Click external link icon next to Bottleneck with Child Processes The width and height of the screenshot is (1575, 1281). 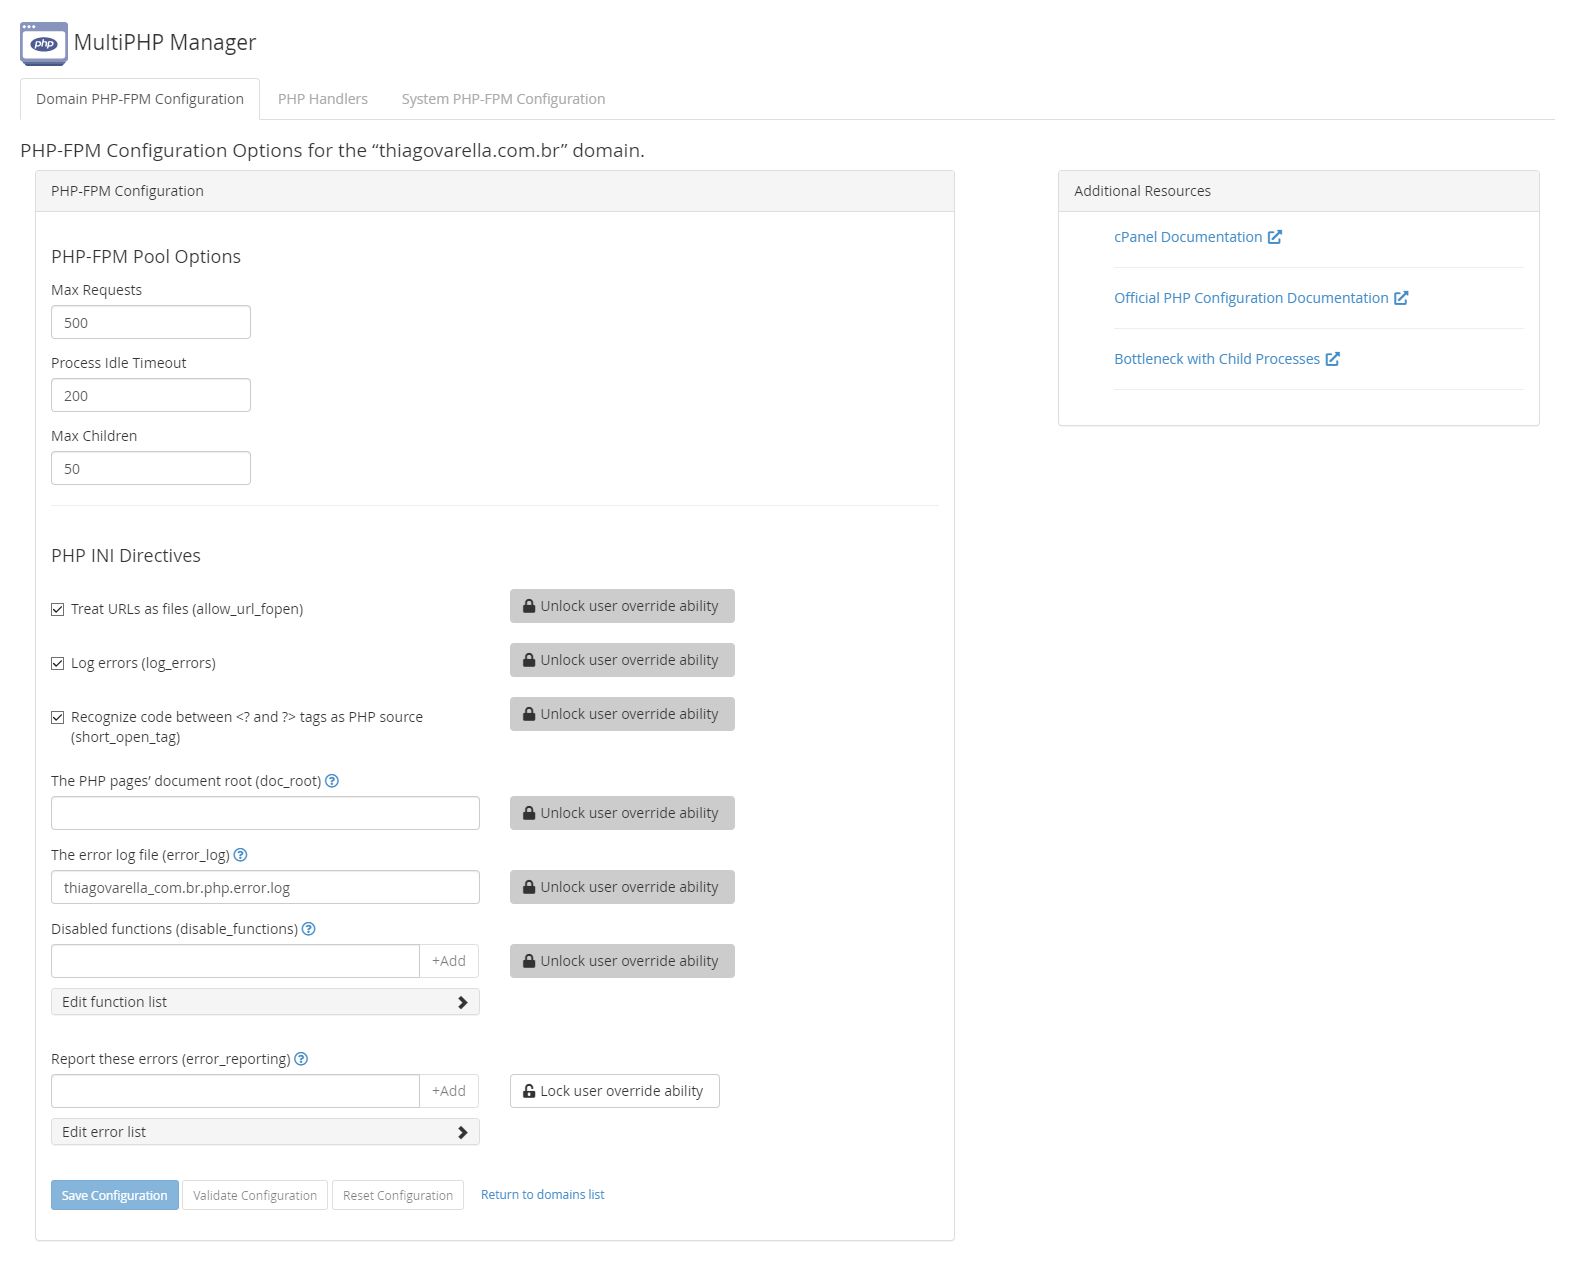tap(1333, 359)
